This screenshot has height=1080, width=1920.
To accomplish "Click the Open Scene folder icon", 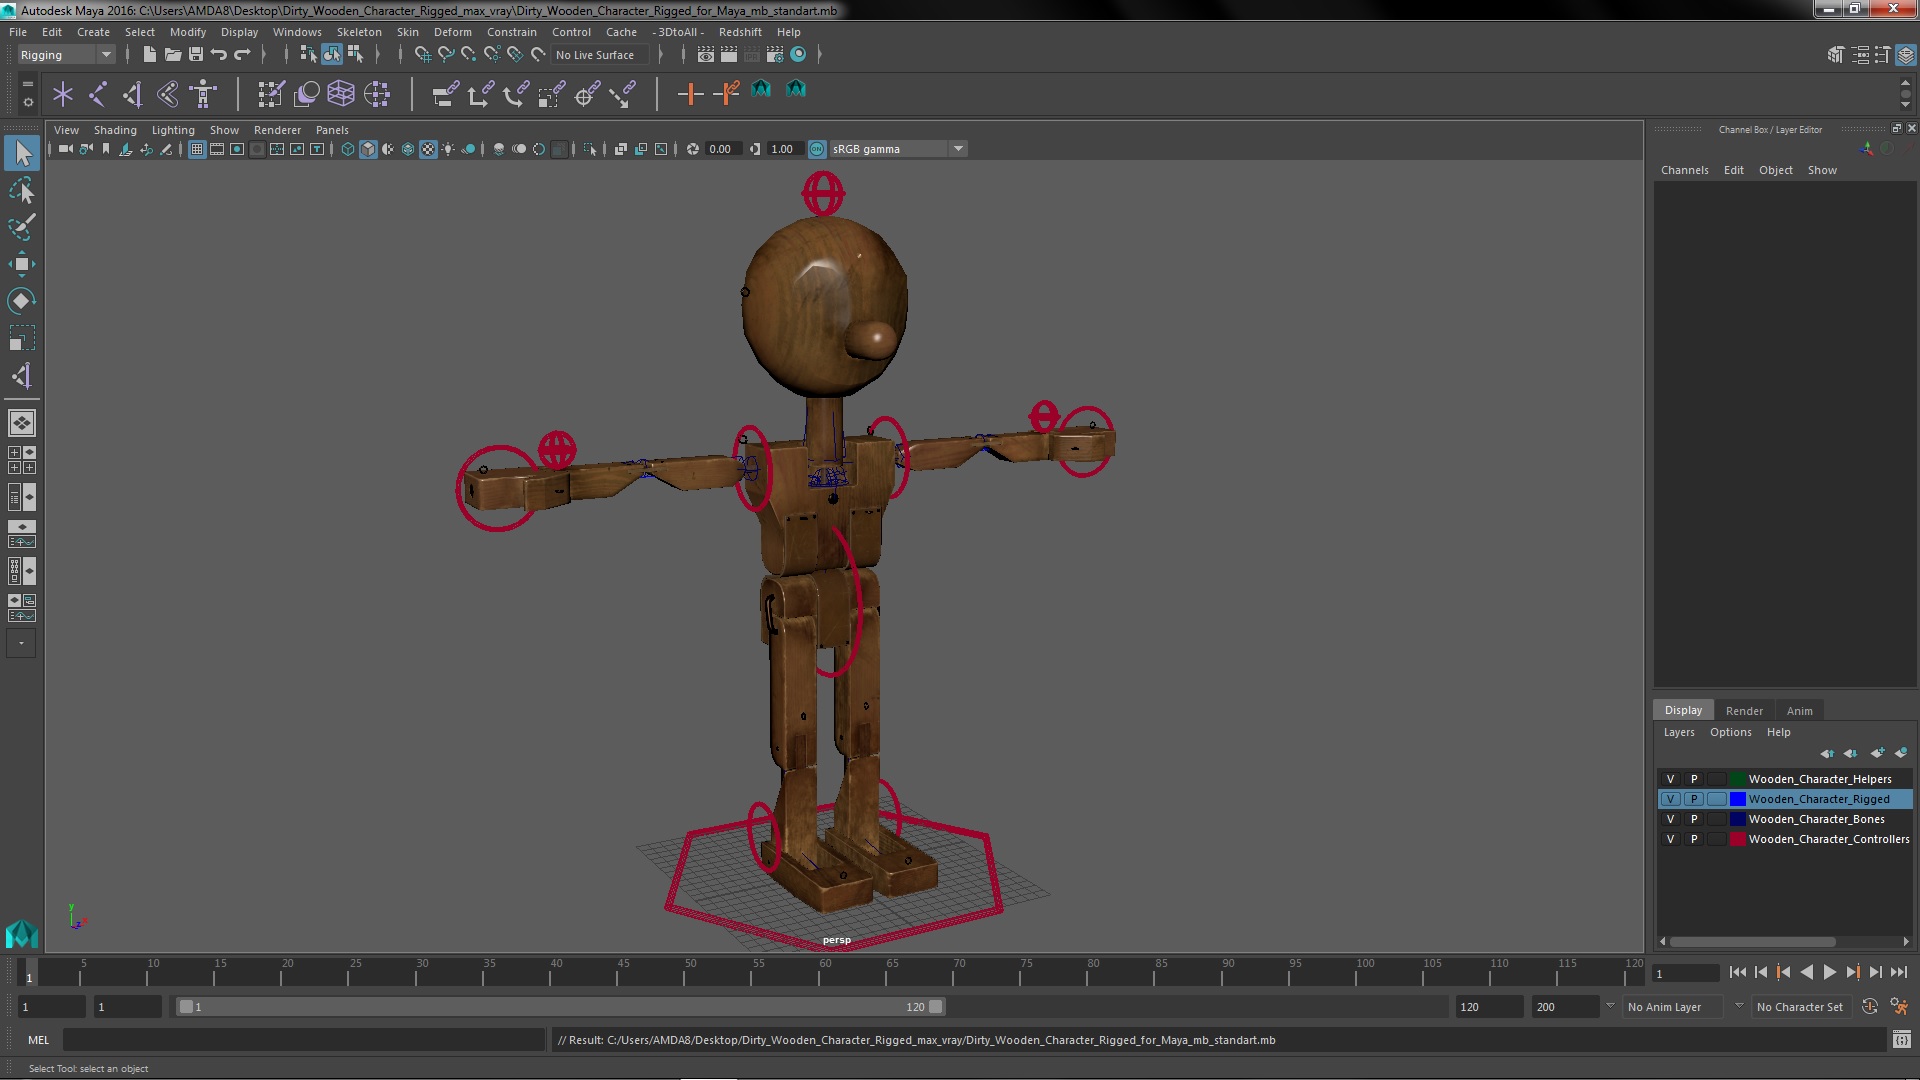I will (x=172, y=54).
